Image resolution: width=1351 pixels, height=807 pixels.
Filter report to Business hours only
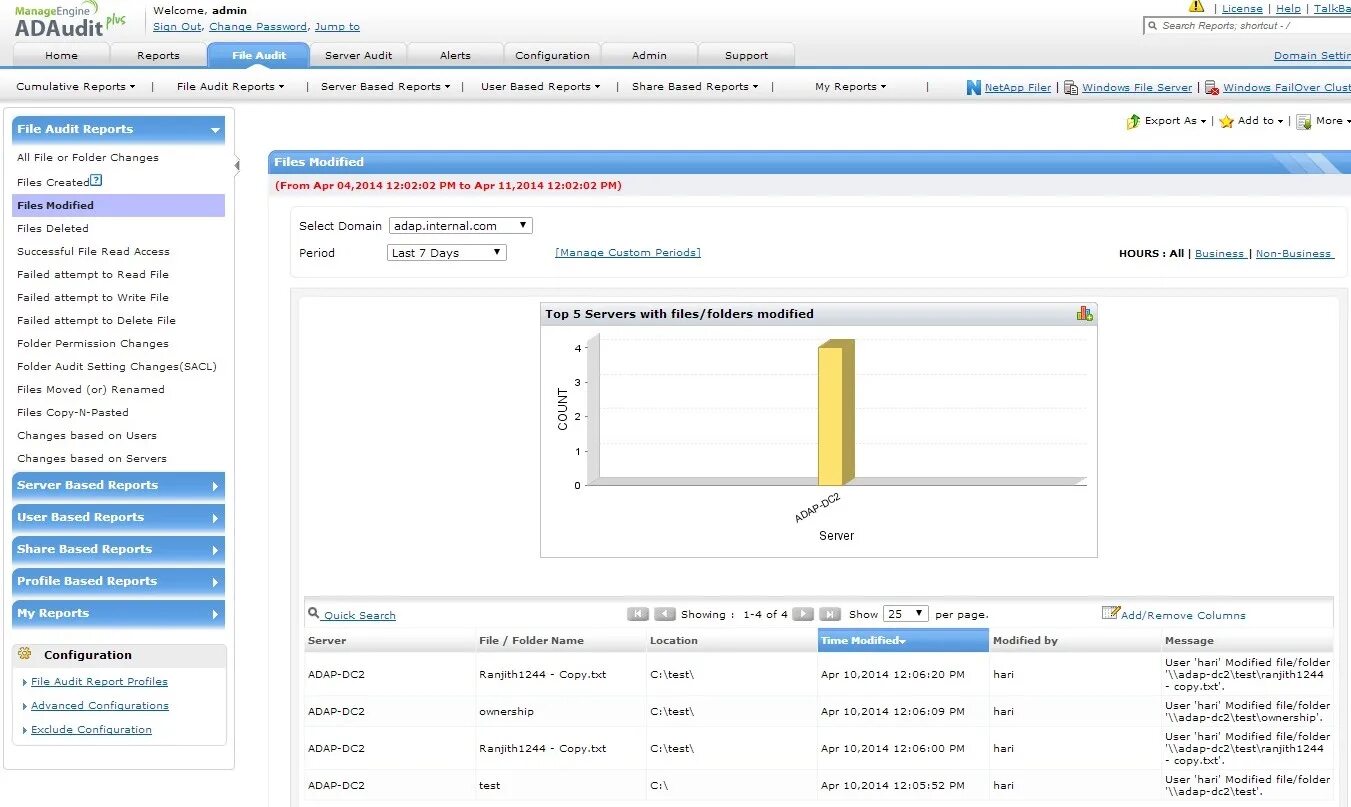pyautogui.click(x=1220, y=253)
